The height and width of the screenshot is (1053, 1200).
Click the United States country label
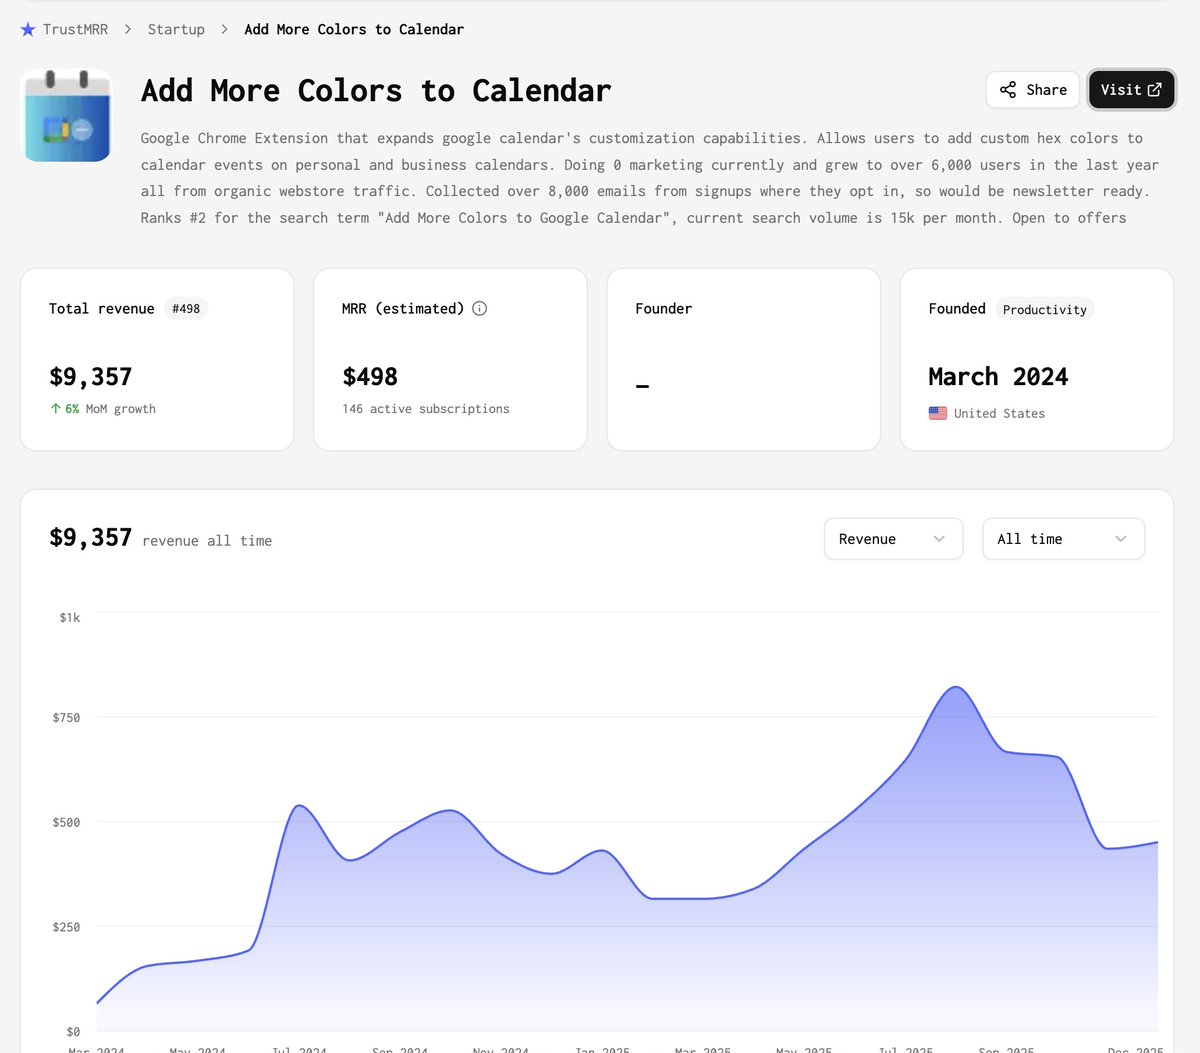point(999,413)
